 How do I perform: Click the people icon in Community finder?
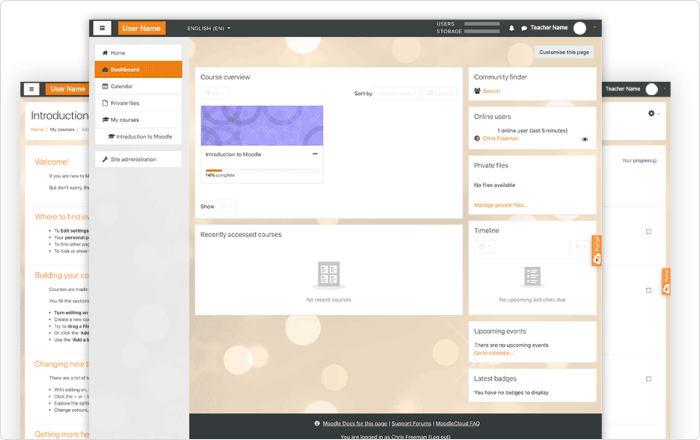coord(477,91)
